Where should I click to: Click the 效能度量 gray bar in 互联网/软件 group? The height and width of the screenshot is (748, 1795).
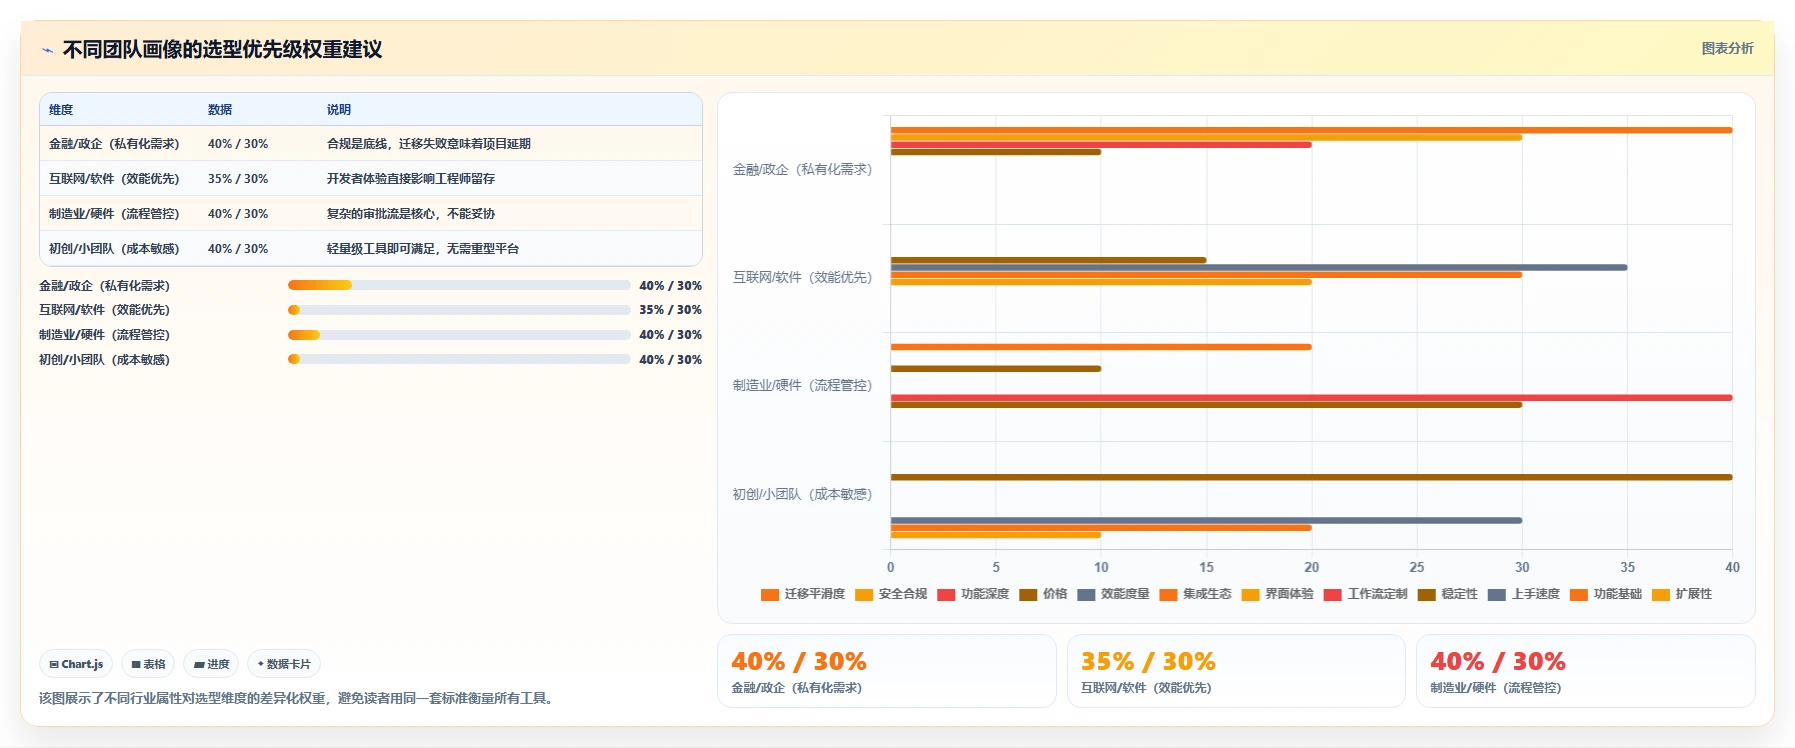tap(1259, 267)
